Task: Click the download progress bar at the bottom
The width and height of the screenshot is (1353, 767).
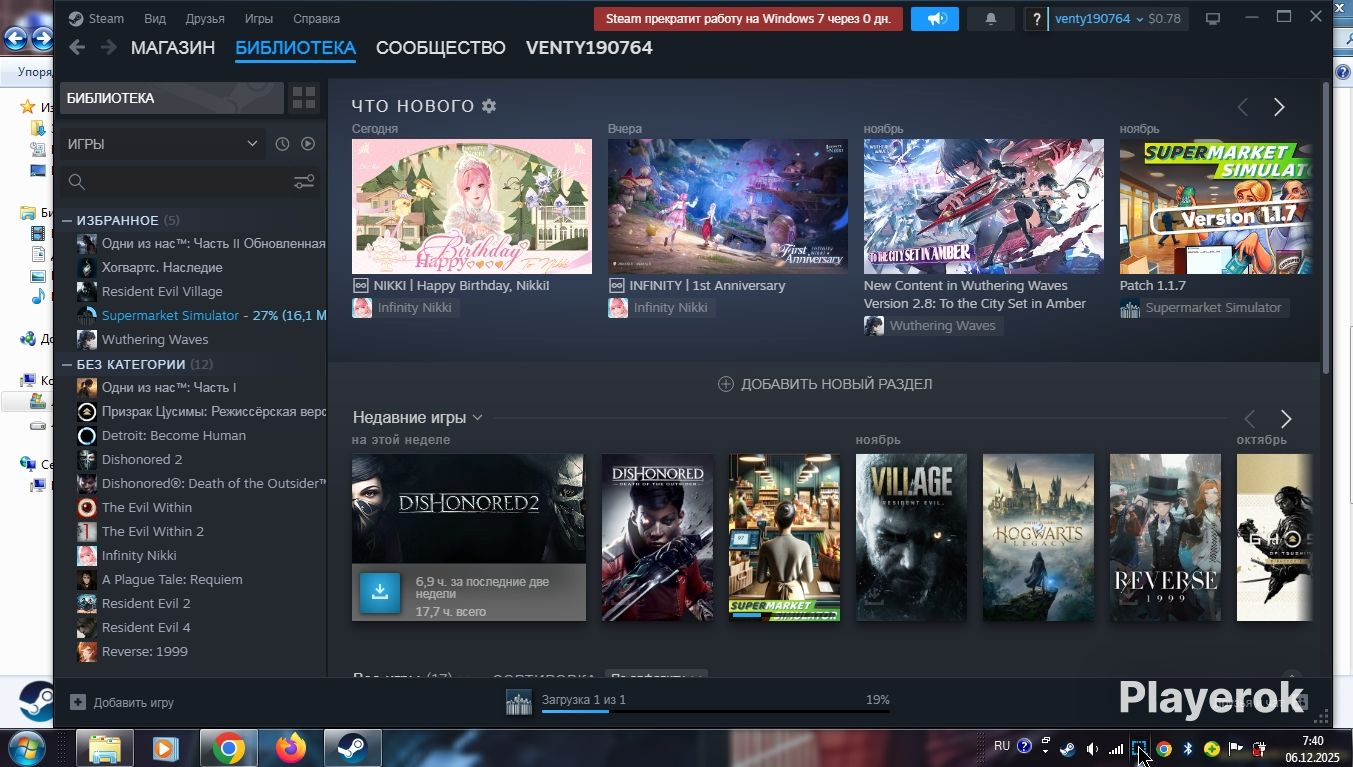Action: click(x=715, y=711)
